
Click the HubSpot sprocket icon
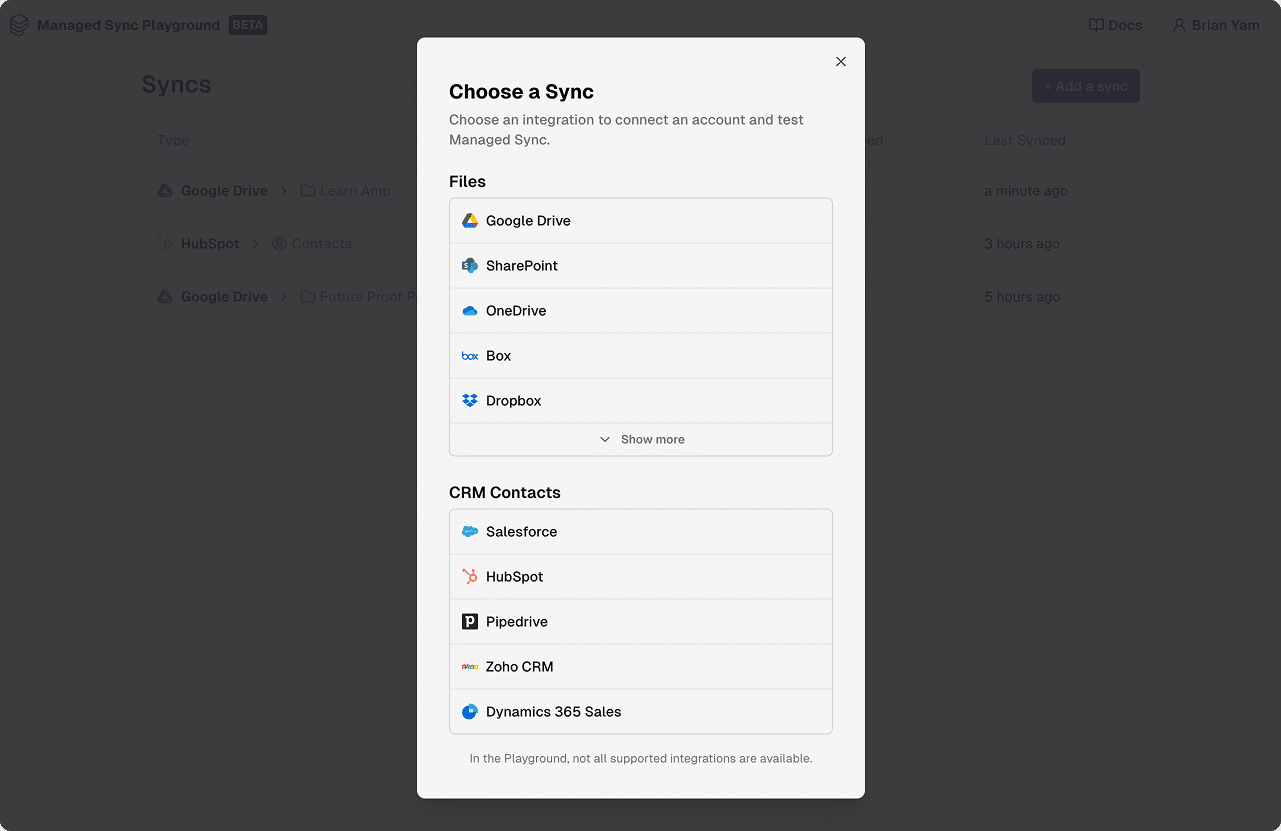[x=470, y=577]
